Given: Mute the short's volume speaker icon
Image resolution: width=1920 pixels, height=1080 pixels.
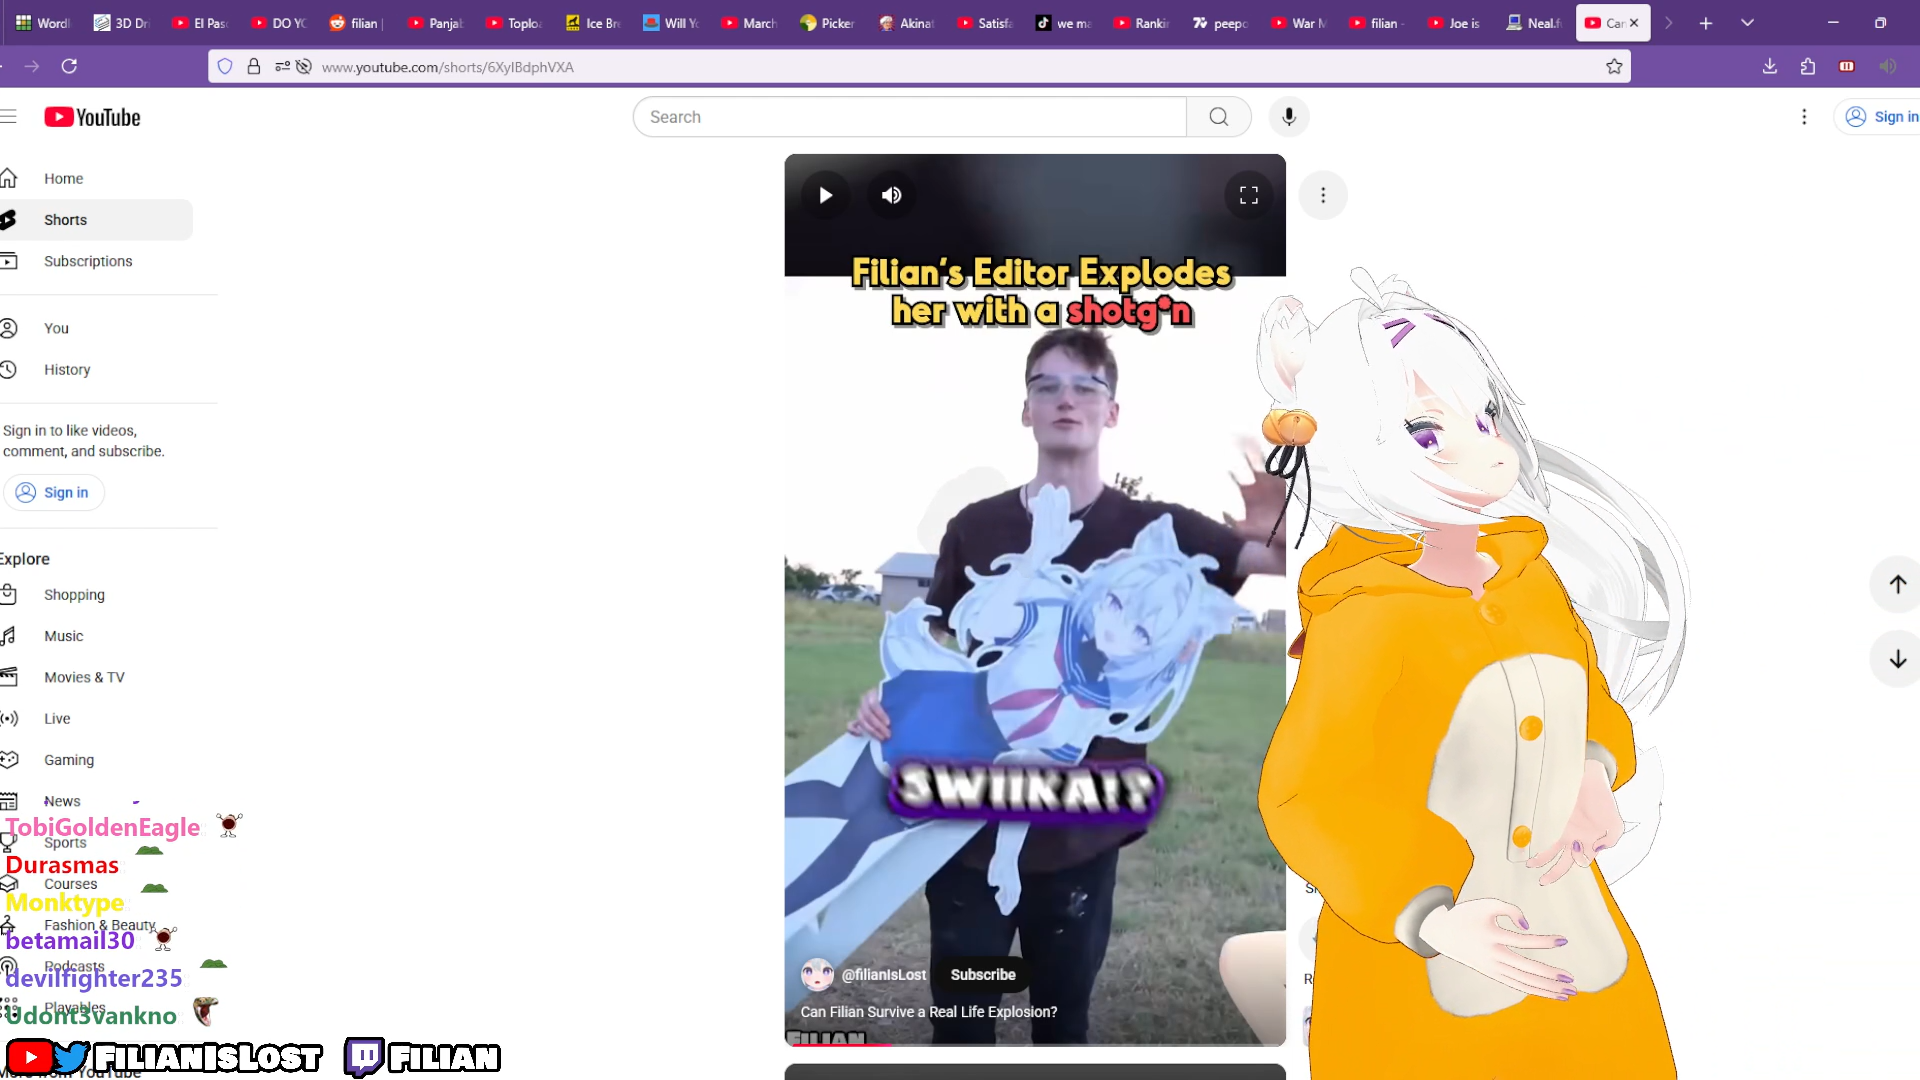Looking at the screenshot, I should [x=891, y=195].
